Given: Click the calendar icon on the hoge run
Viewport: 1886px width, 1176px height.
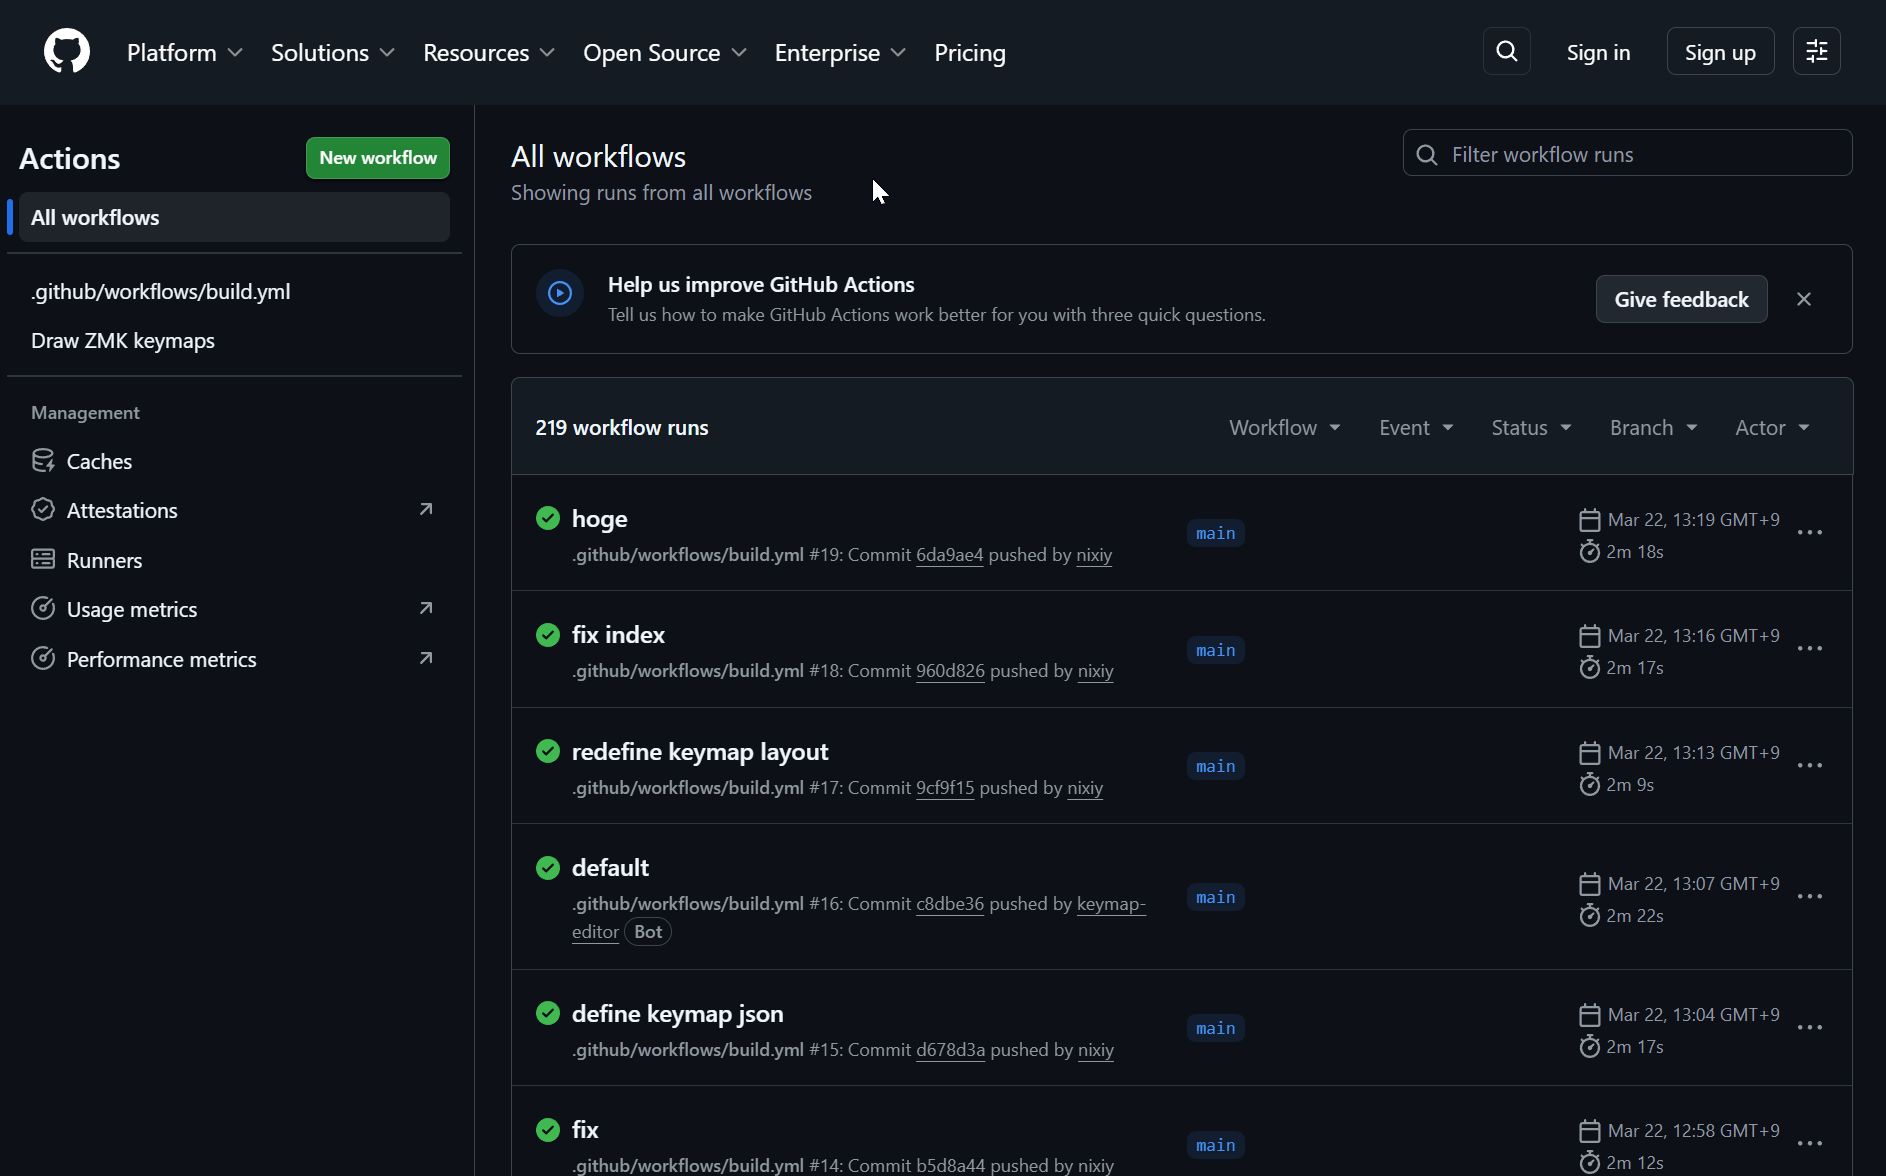Looking at the screenshot, I should click(1589, 520).
